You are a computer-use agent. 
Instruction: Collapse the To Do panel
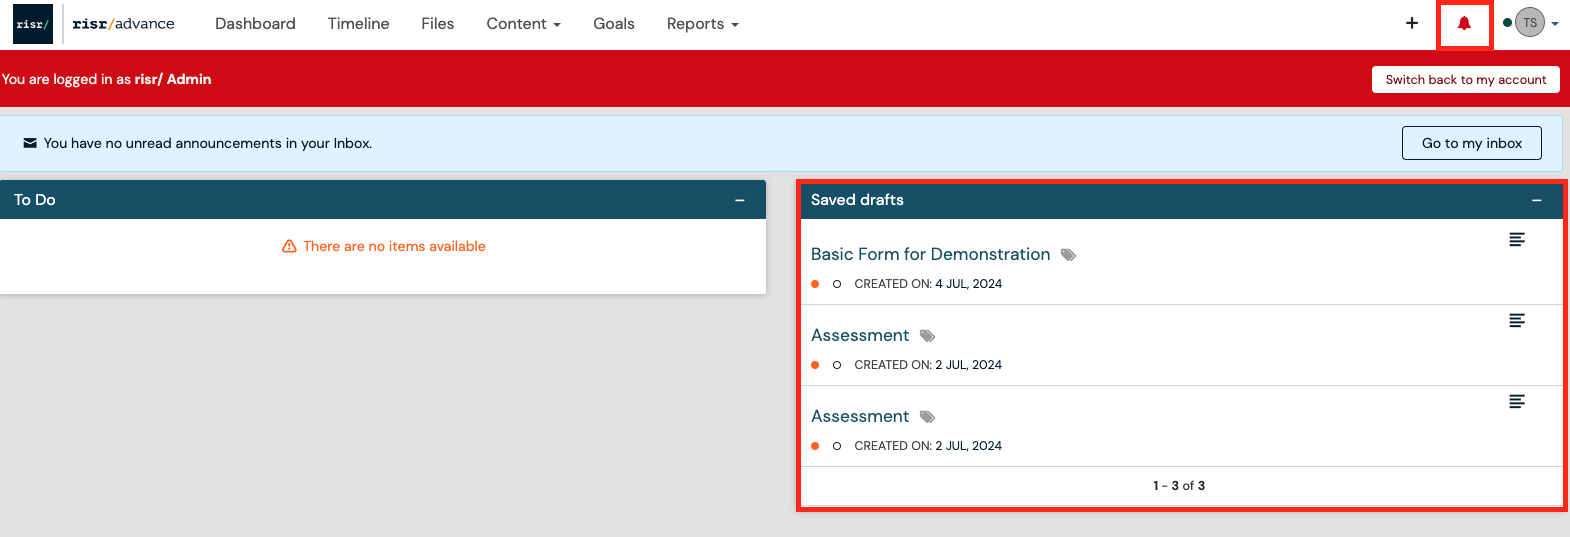(739, 200)
